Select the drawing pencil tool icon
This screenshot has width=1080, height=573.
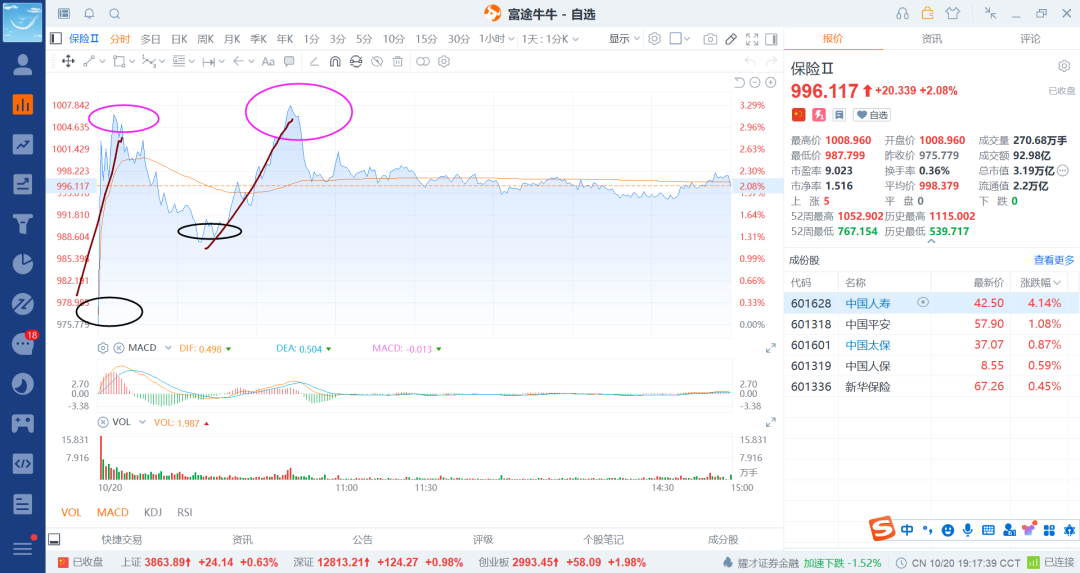(731, 39)
